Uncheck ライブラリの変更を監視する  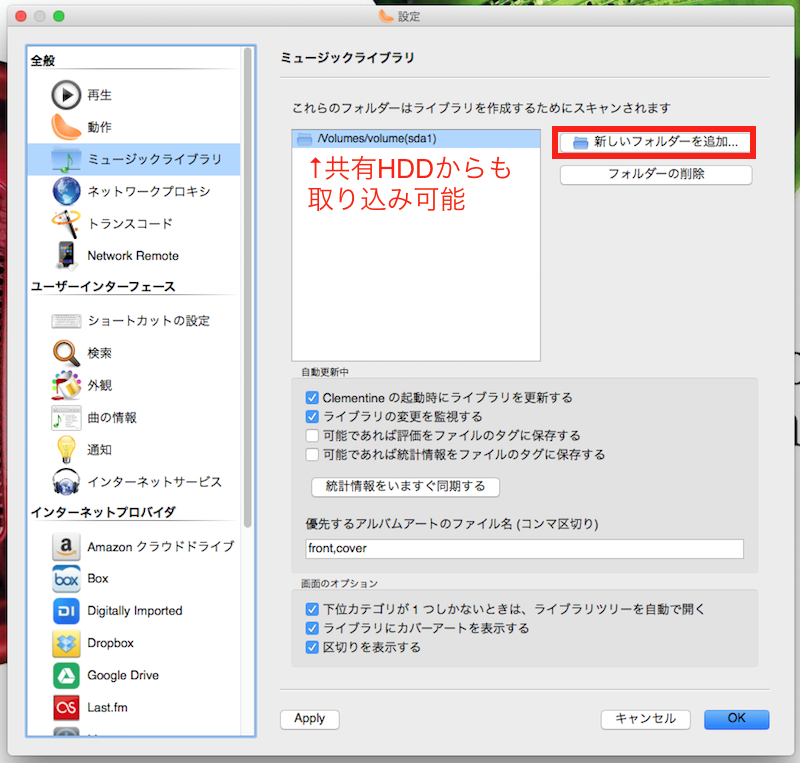click(x=312, y=416)
